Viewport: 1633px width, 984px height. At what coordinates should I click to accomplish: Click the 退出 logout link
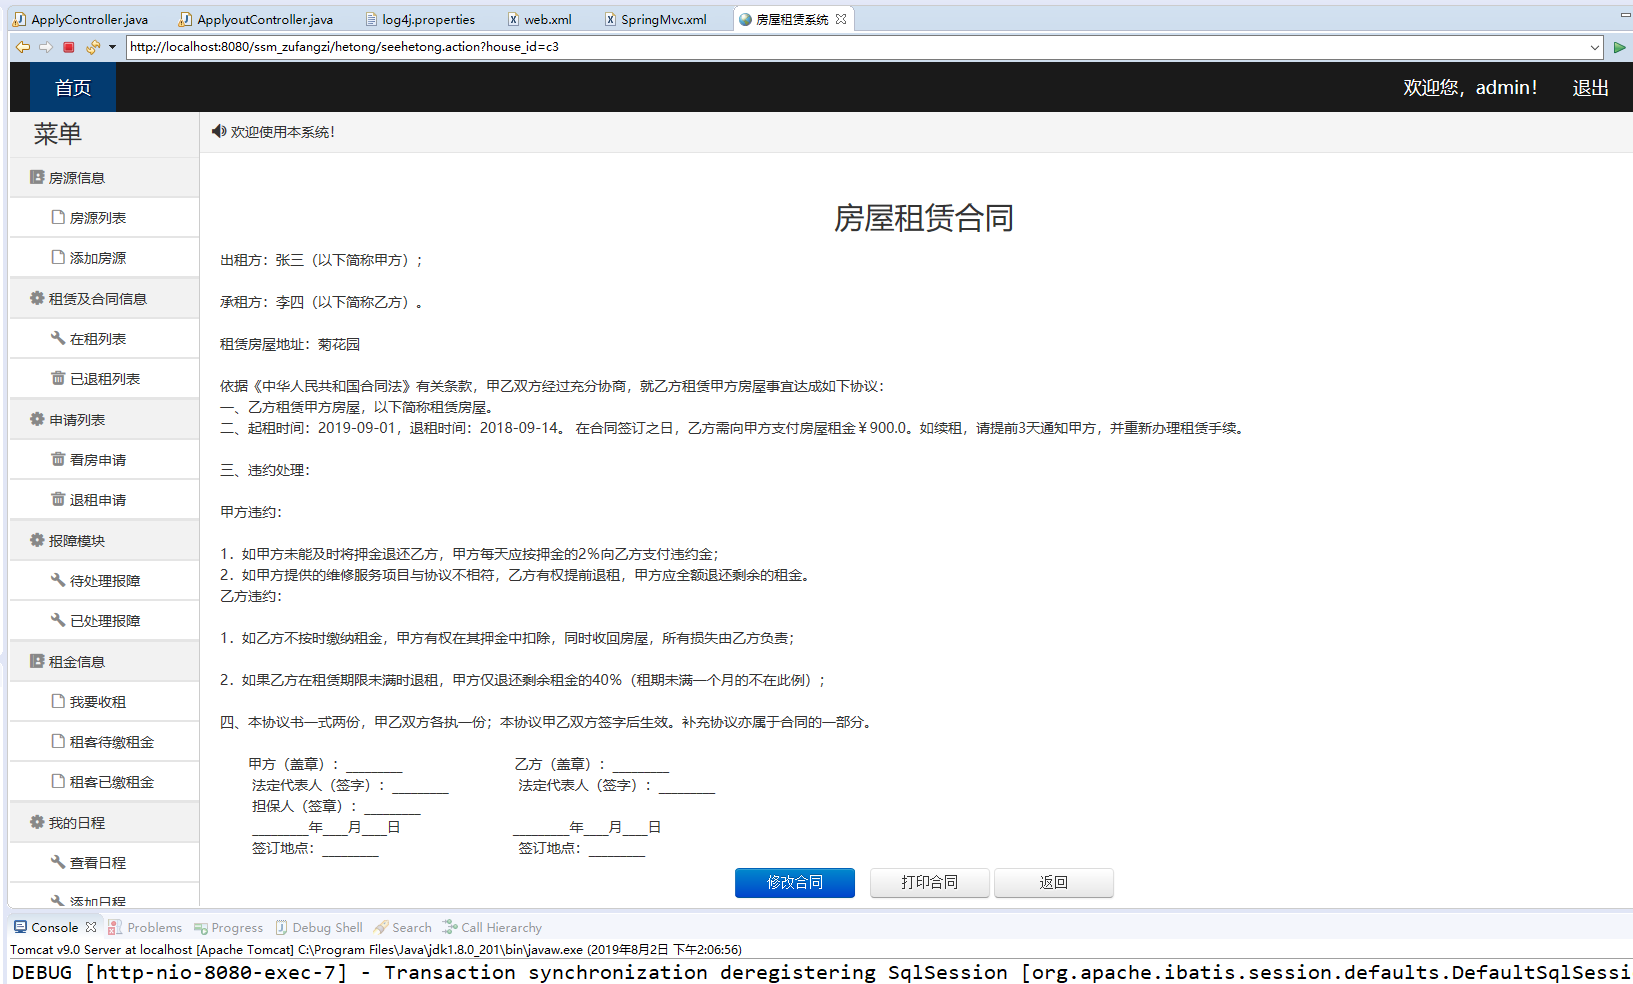coord(1589,88)
